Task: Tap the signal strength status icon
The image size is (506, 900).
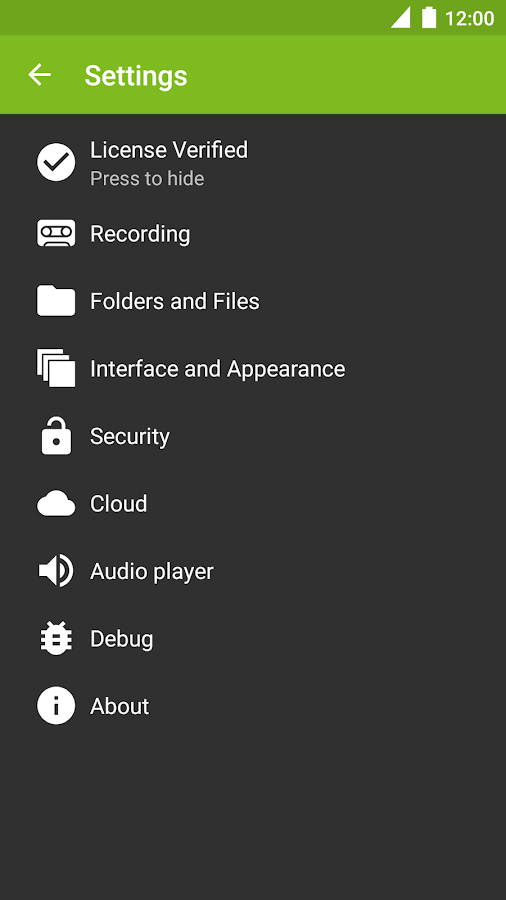Action: (400, 17)
